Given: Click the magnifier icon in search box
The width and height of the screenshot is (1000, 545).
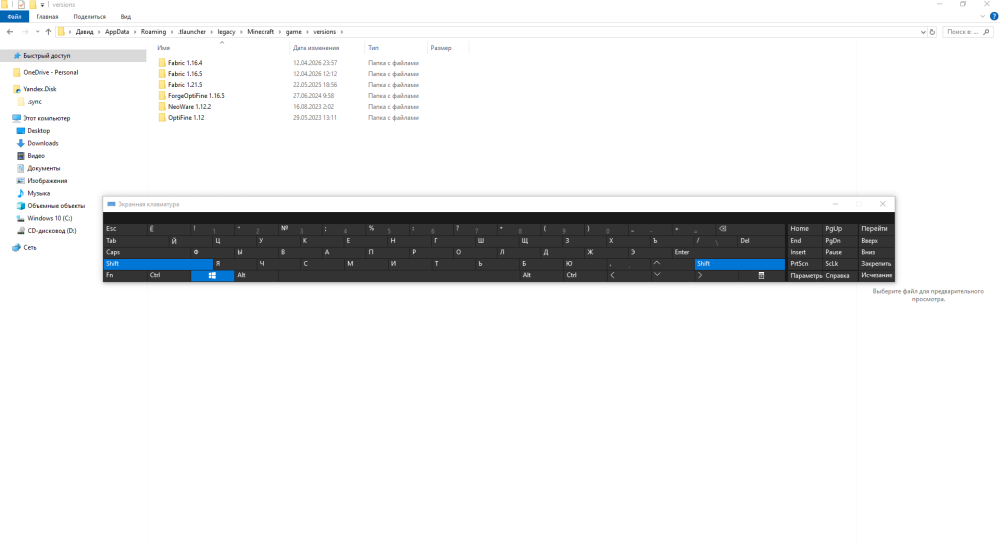Looking at the screenshot, I should [x=986, y=32].
